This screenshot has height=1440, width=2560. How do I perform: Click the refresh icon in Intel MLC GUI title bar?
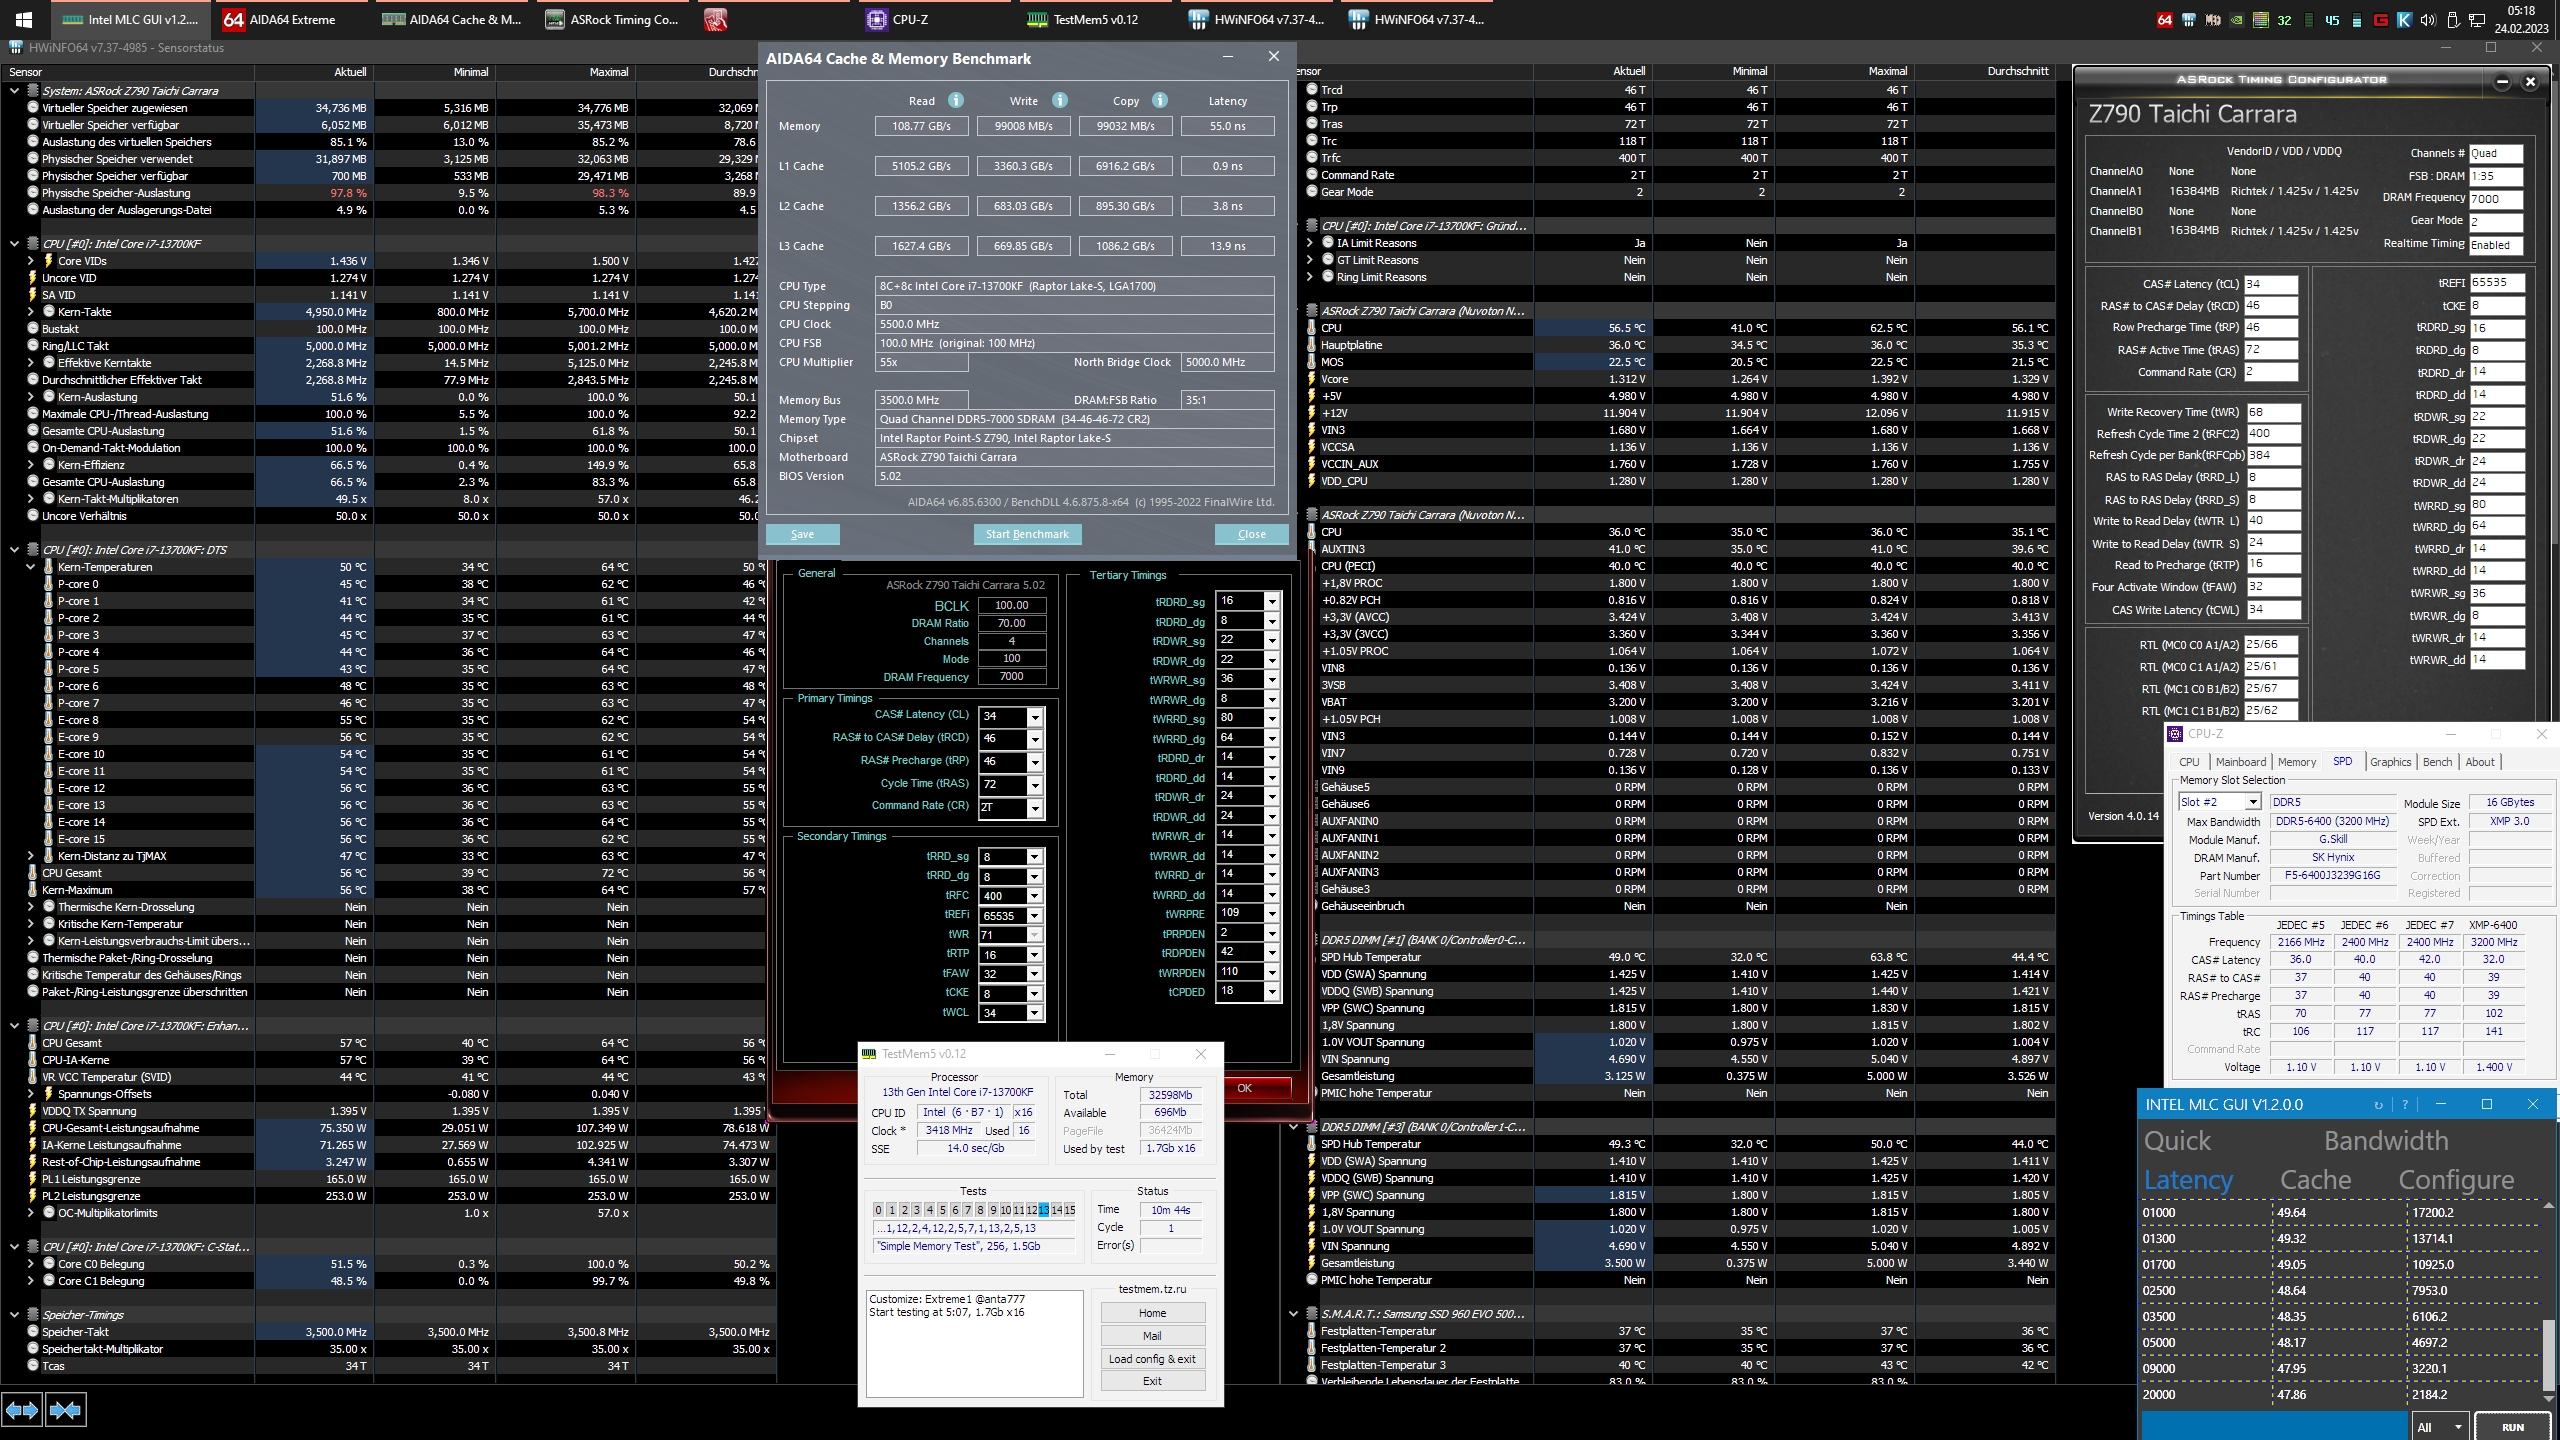tap(2378, 1105)
